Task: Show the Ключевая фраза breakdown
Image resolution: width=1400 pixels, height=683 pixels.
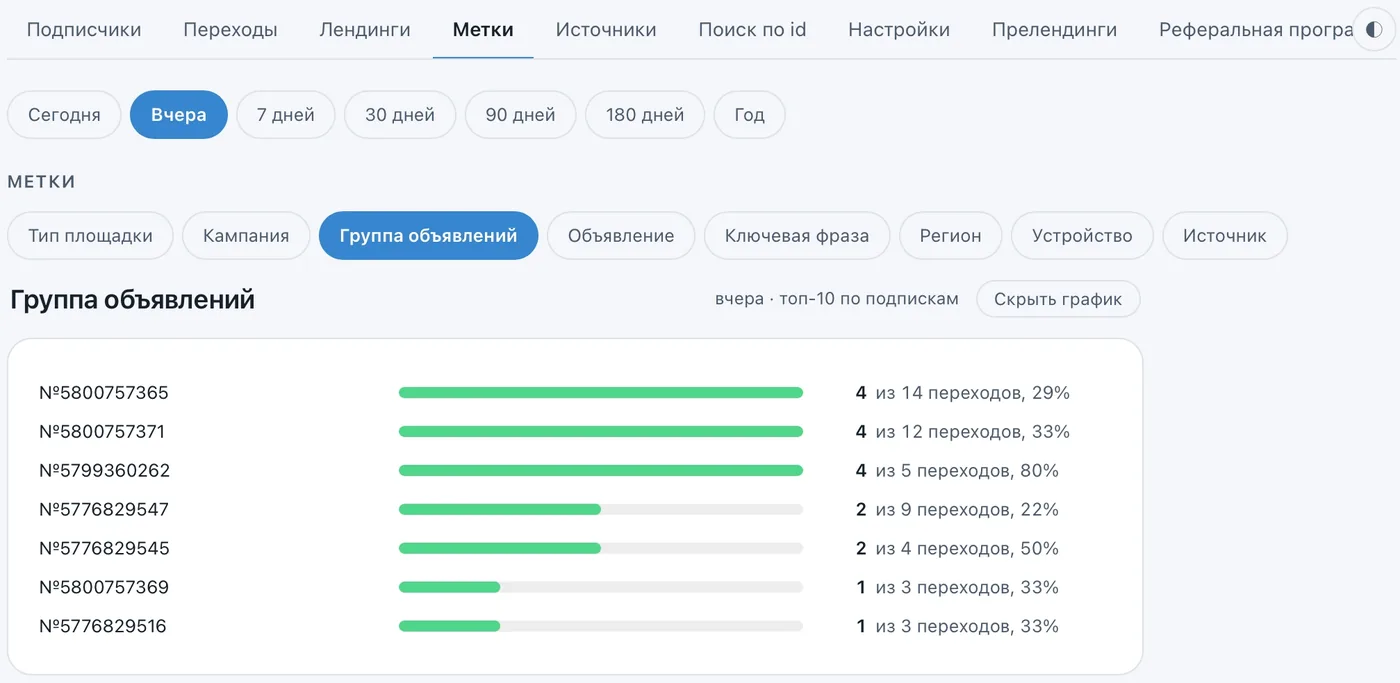Action: tap(797, 236)
